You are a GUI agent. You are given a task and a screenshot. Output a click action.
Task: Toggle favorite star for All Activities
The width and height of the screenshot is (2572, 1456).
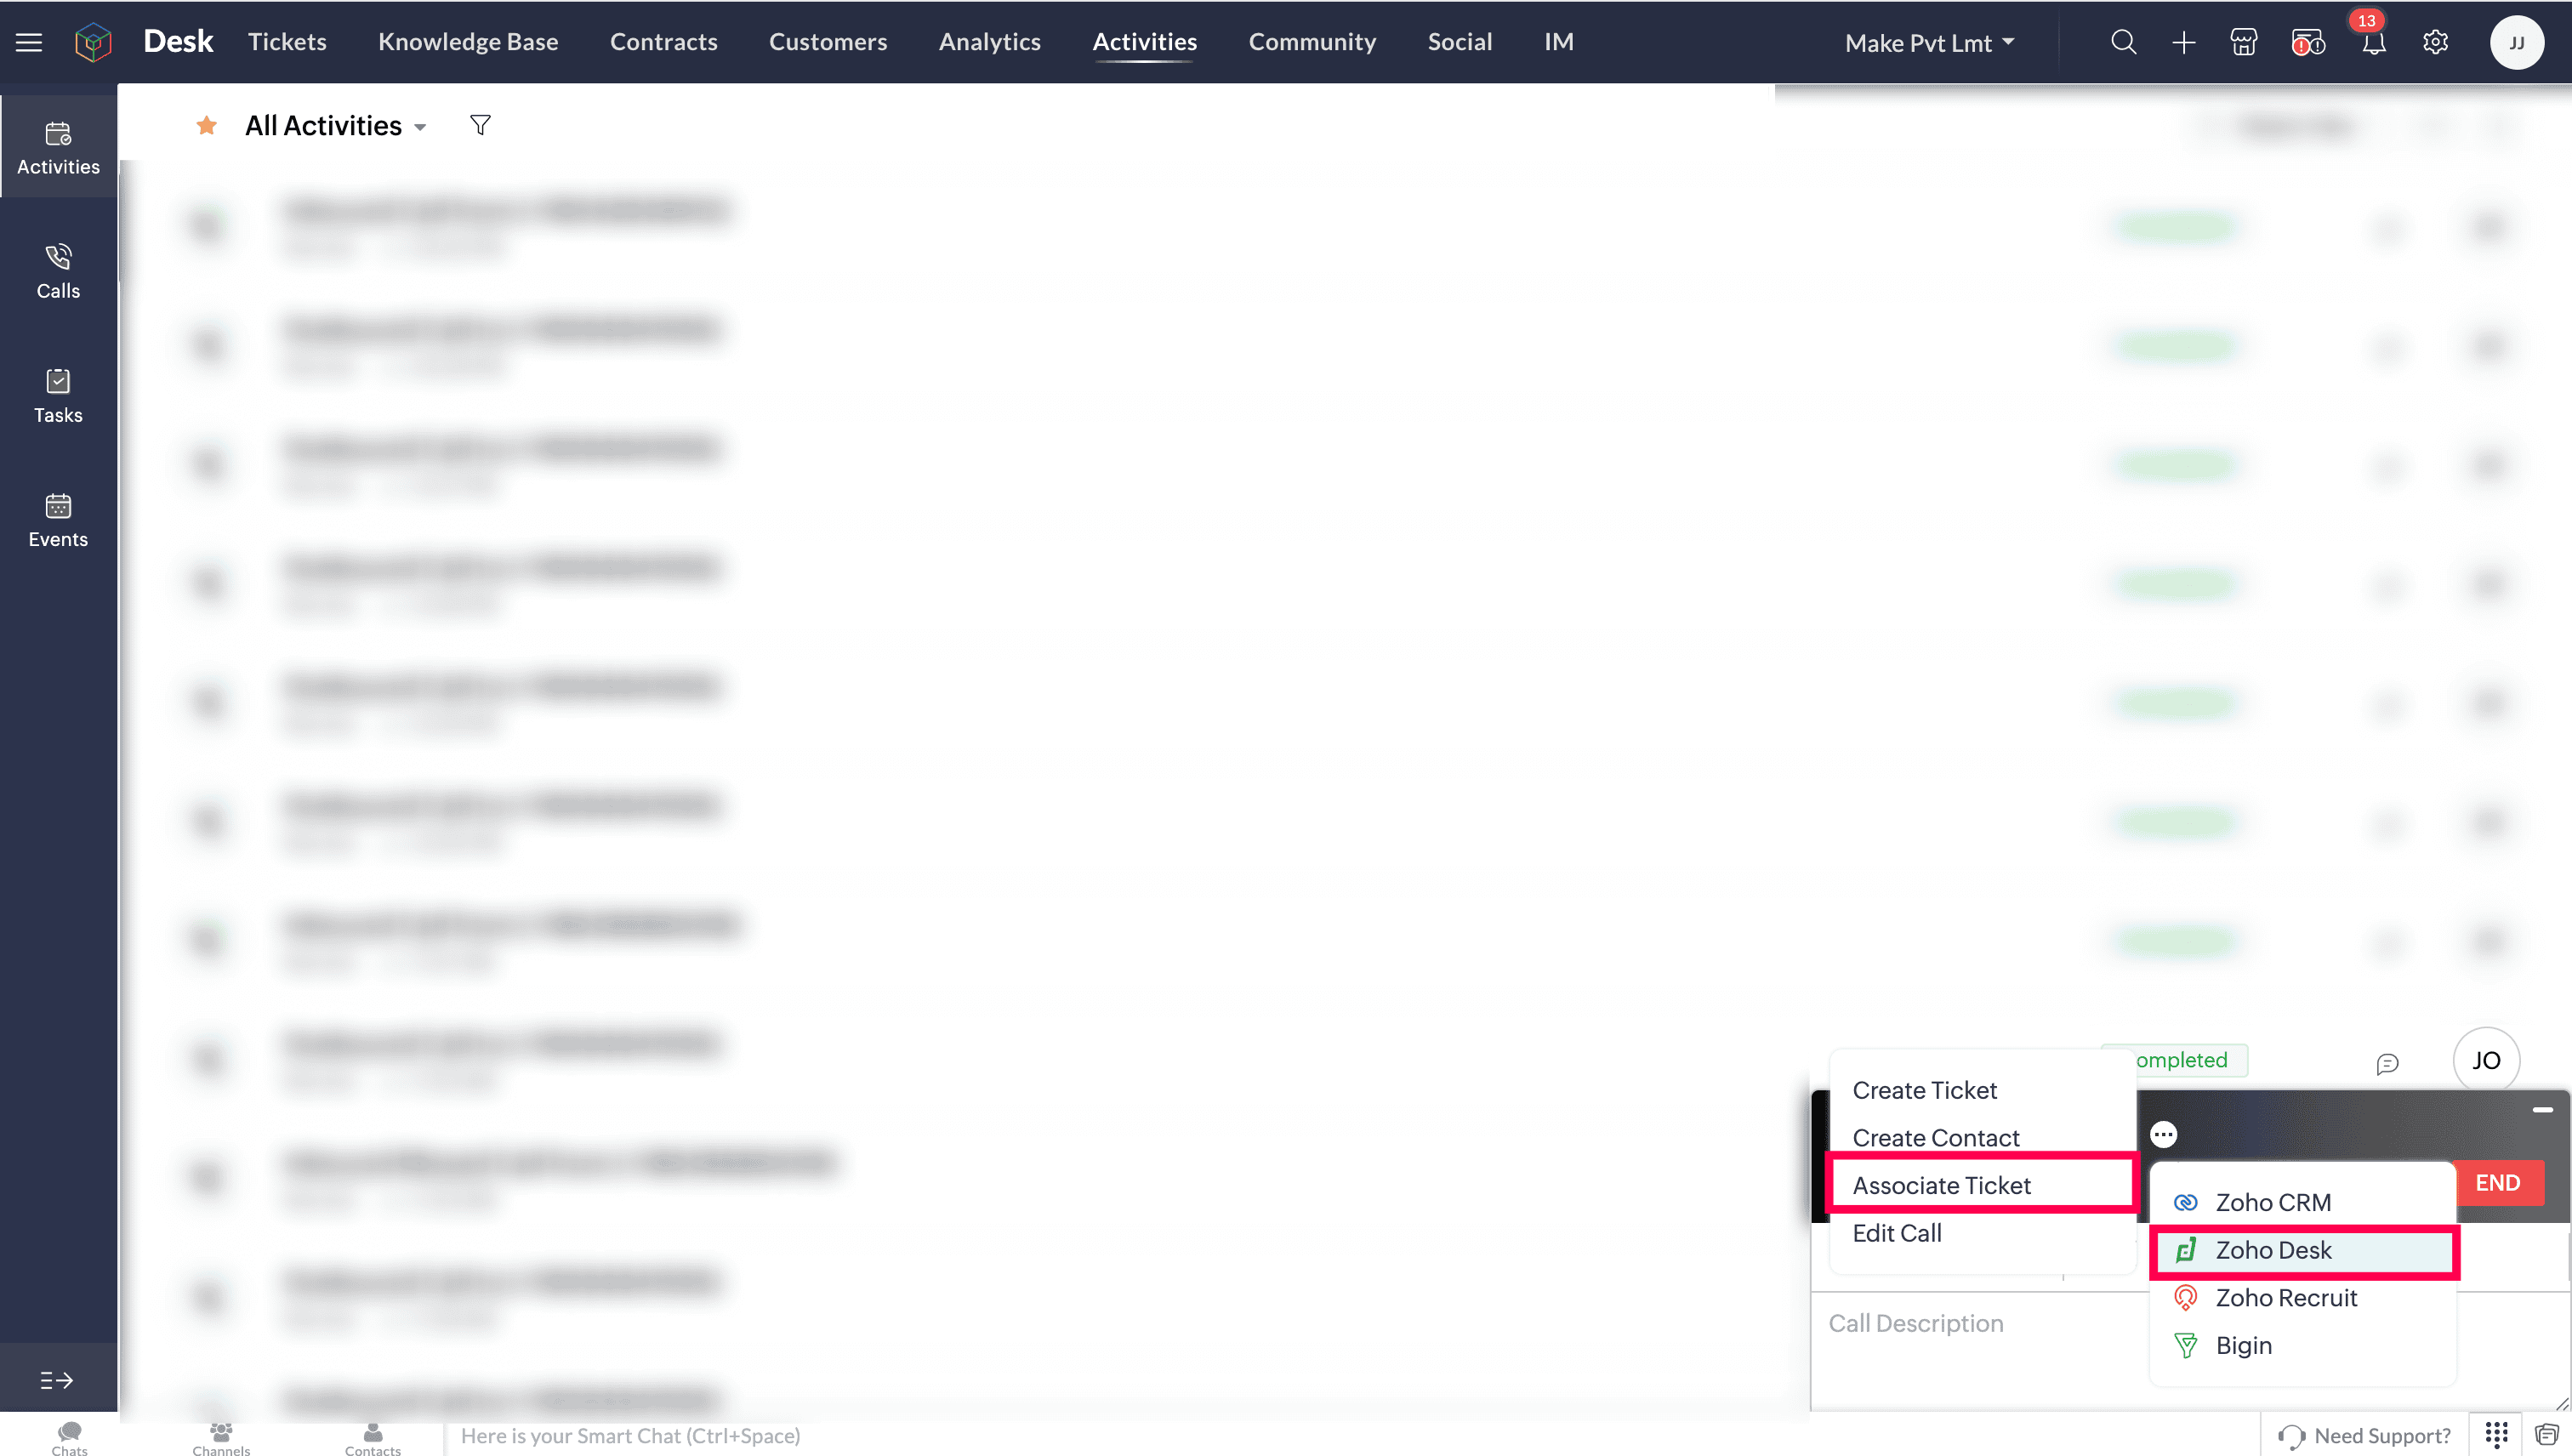206,125
